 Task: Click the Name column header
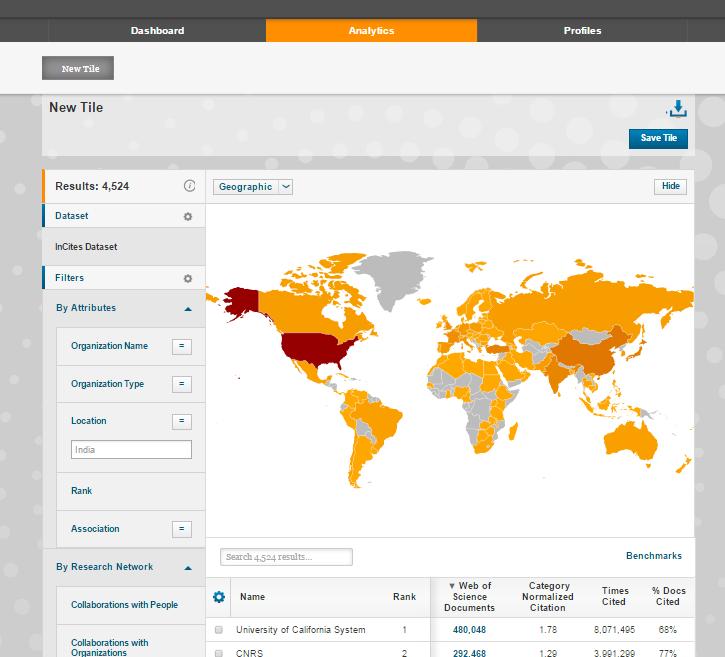[x=252, y=597]
